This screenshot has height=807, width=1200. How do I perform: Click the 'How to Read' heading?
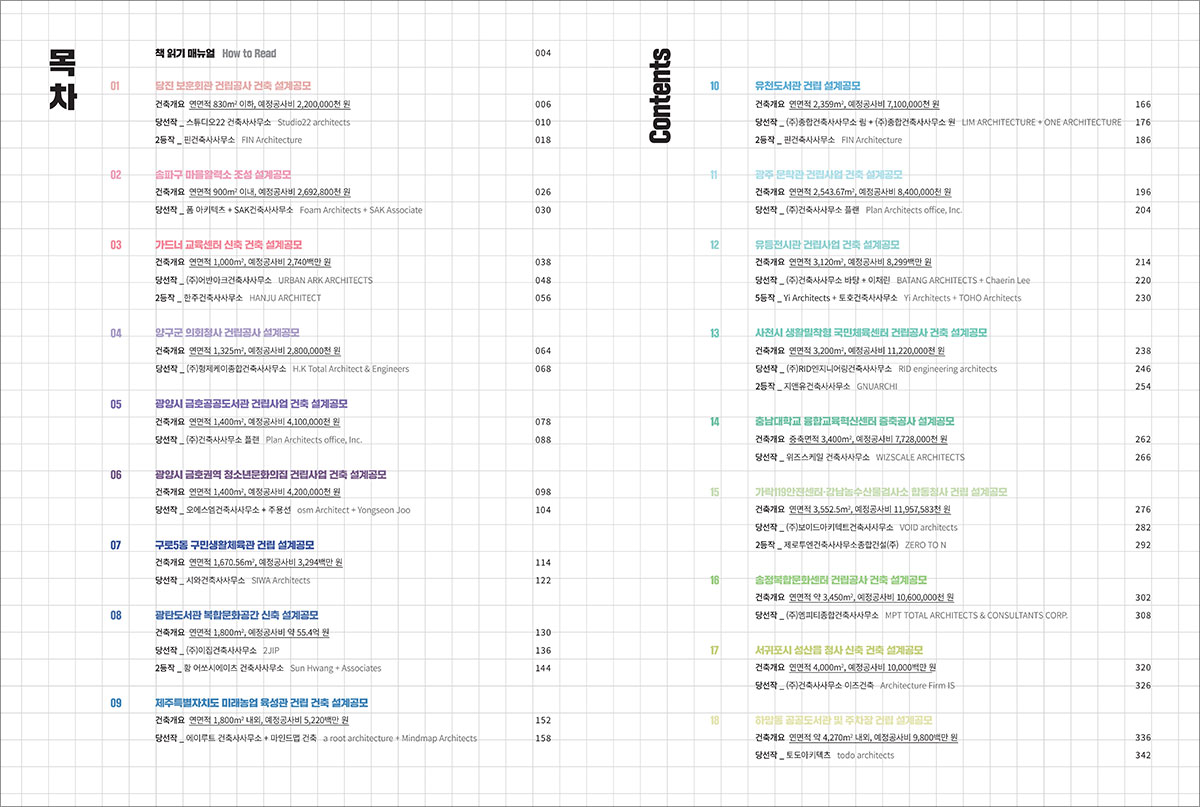[x=249, y=53]
